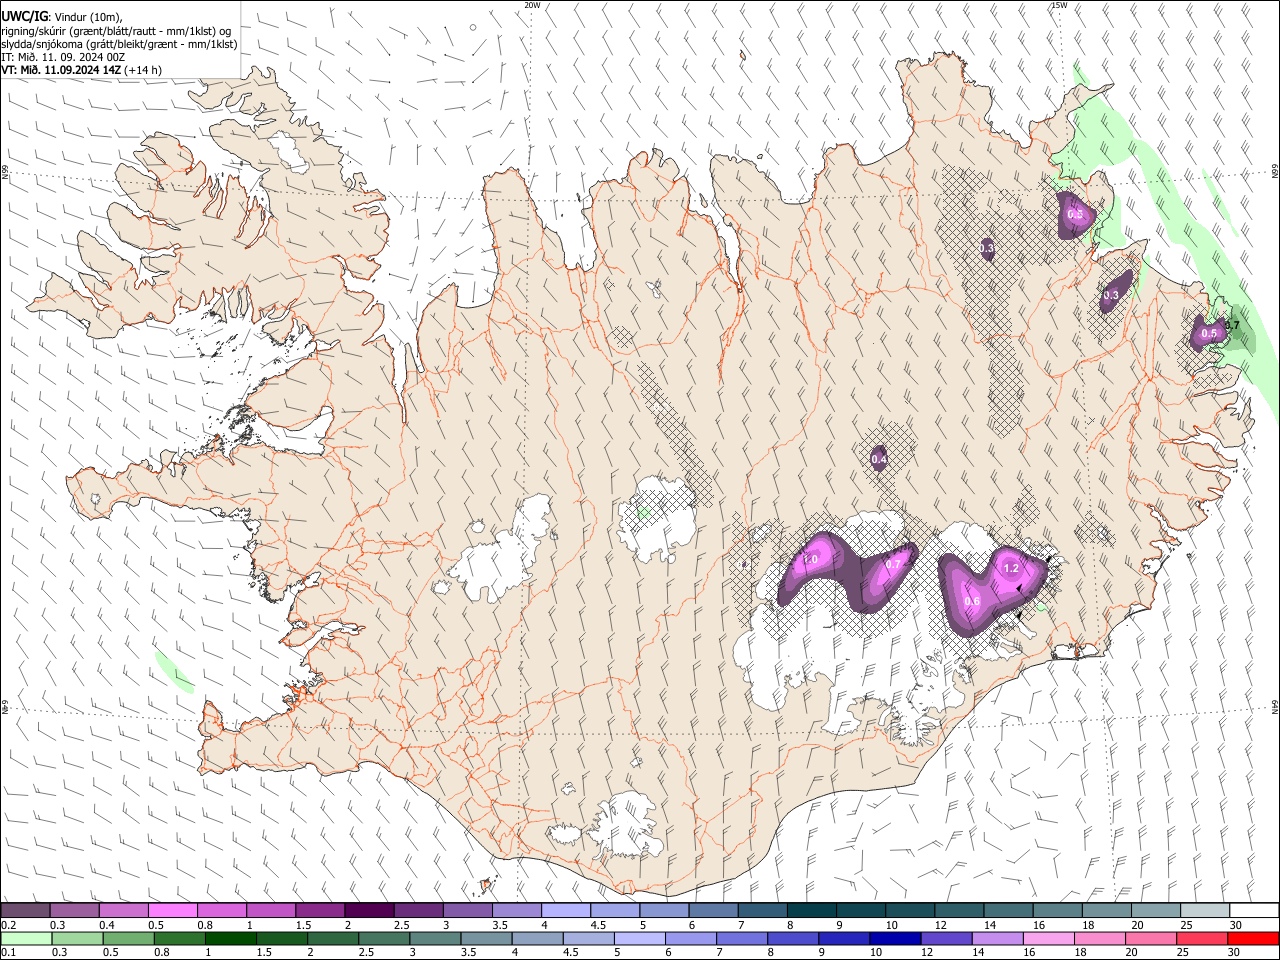The height and width of the screenshot is (960, 1280).
Task: Select the upper legend swatch for 1–1.5
Action: click(x=270, y=911)
